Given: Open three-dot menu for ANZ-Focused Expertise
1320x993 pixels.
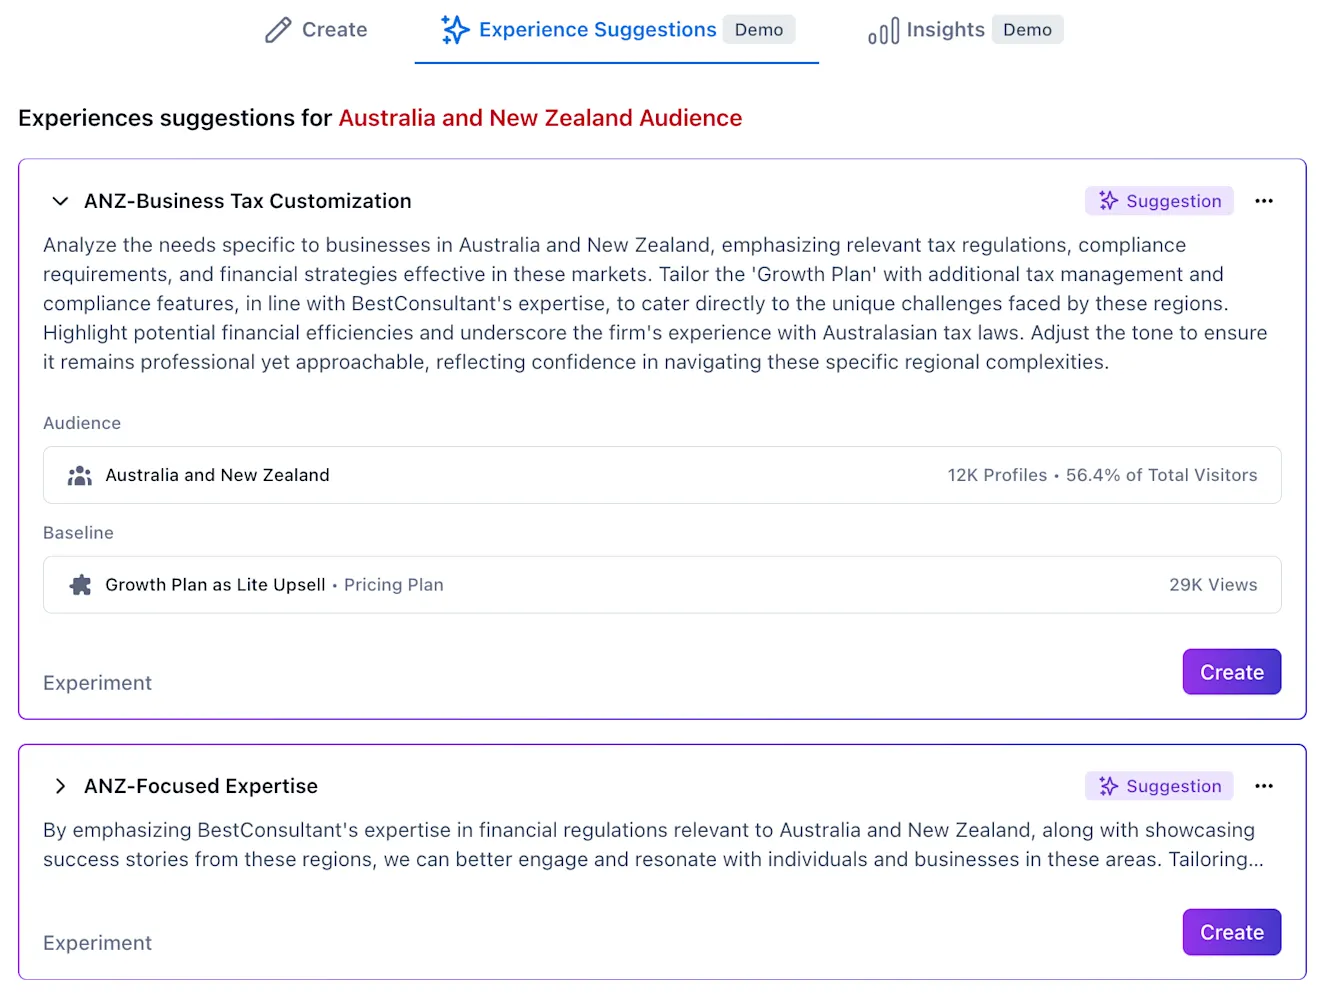Looking at the screenshot, I should click(1264, 786).
